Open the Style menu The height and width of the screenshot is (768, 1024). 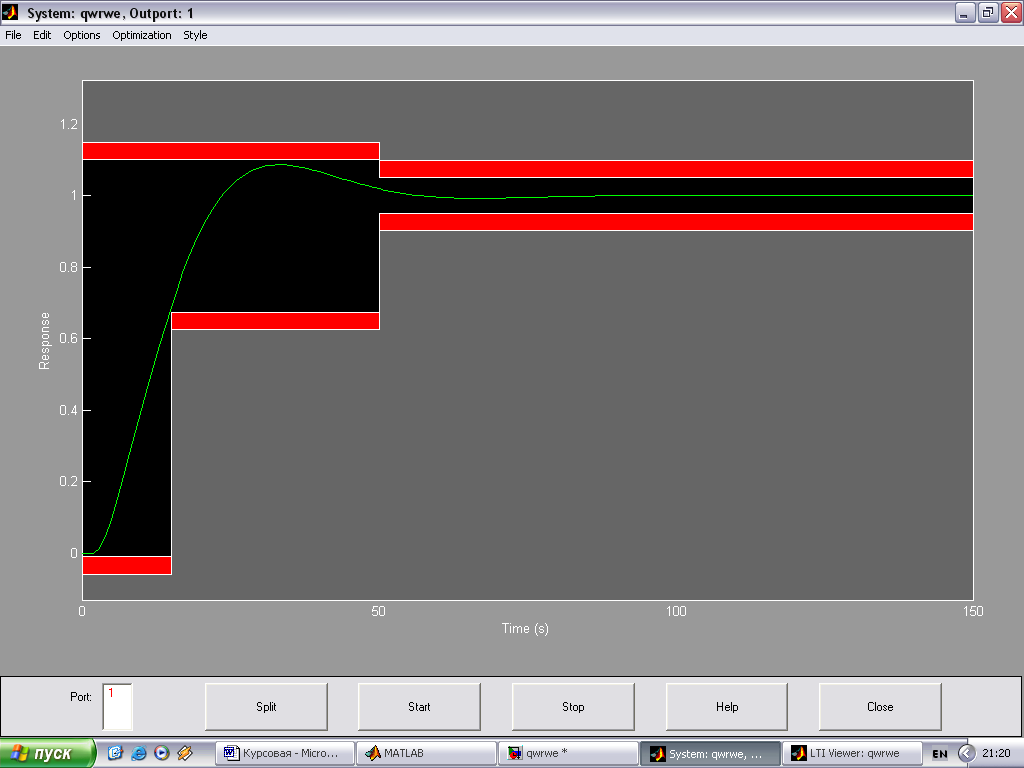click(195, 35)
